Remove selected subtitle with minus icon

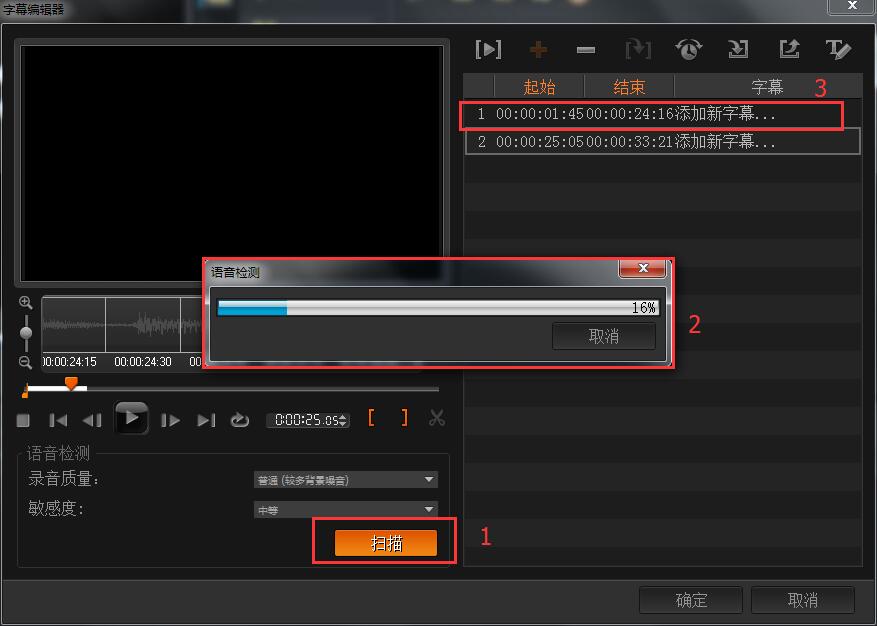[586, 50]
